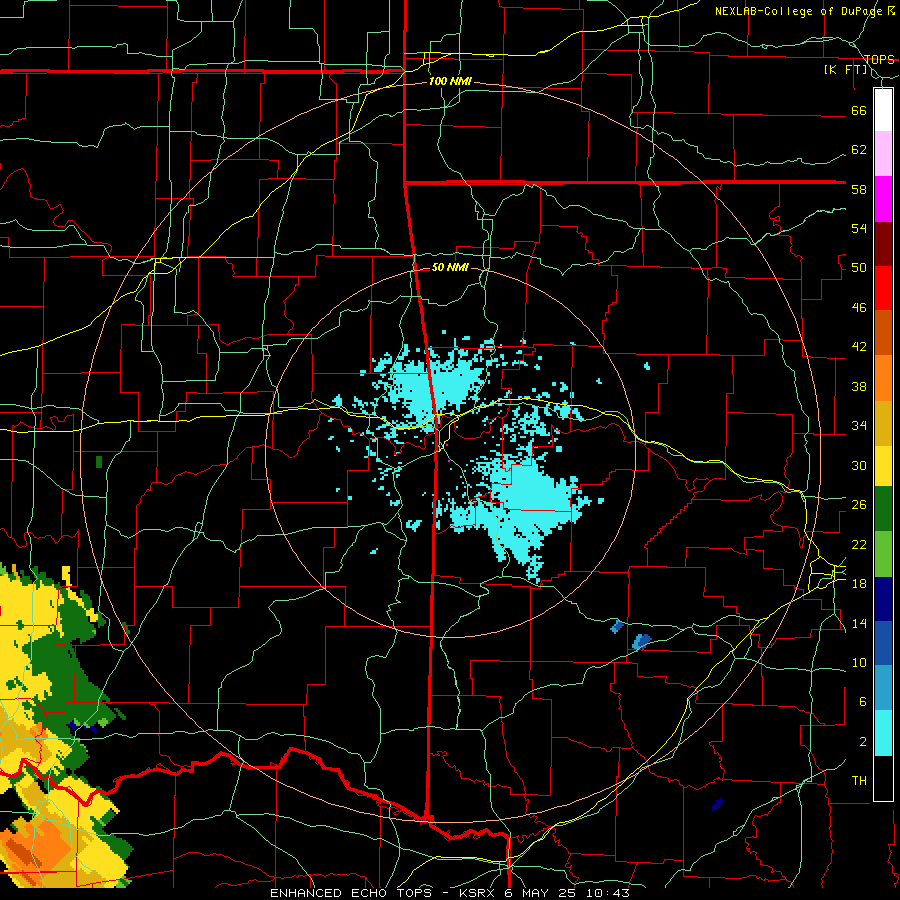
Task: Click the TH threshold legend label
Action: (x=859, y=781)
